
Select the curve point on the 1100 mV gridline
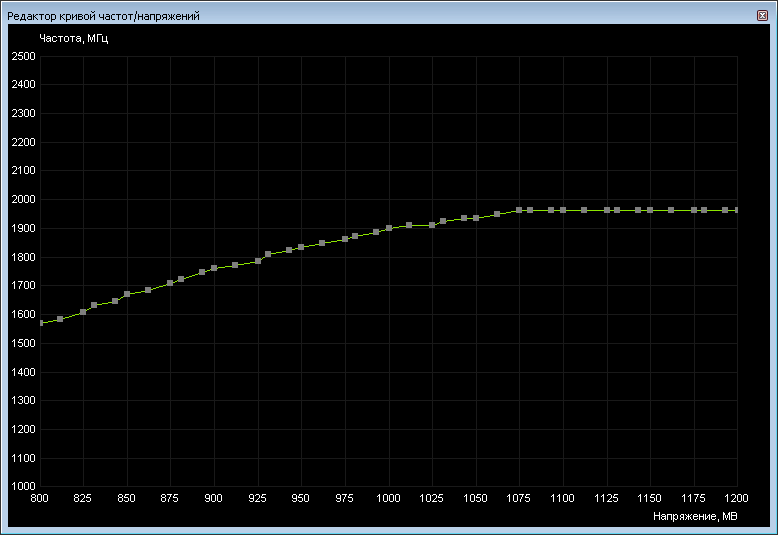click(x=563, y=210)
